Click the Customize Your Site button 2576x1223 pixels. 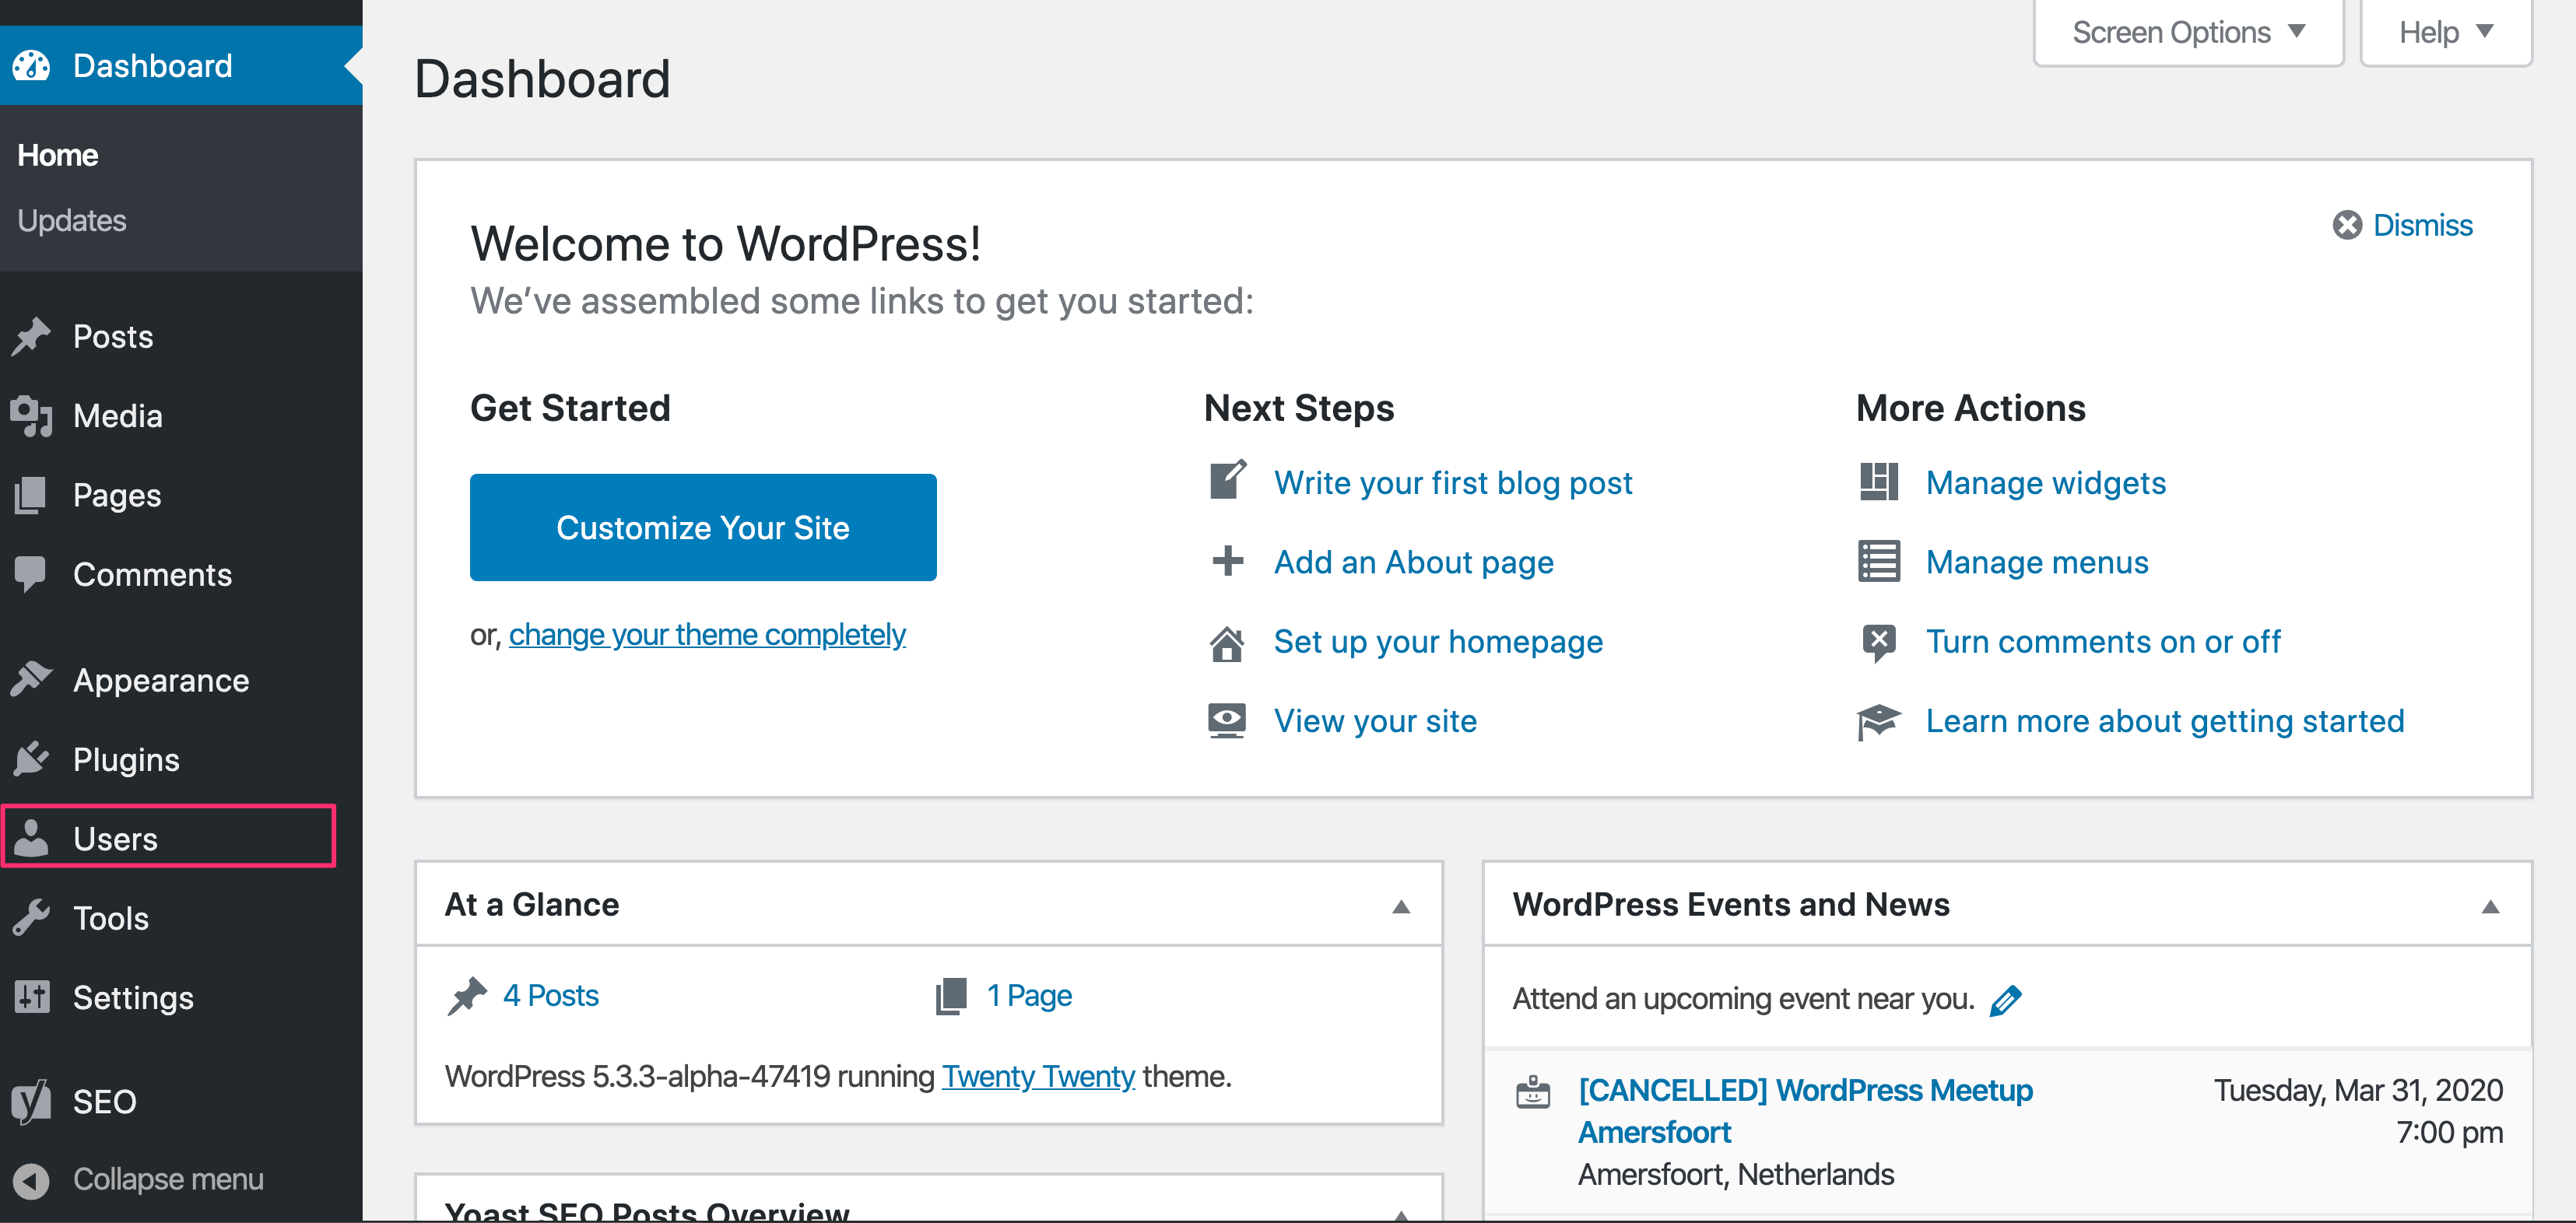tap(703, 527)
